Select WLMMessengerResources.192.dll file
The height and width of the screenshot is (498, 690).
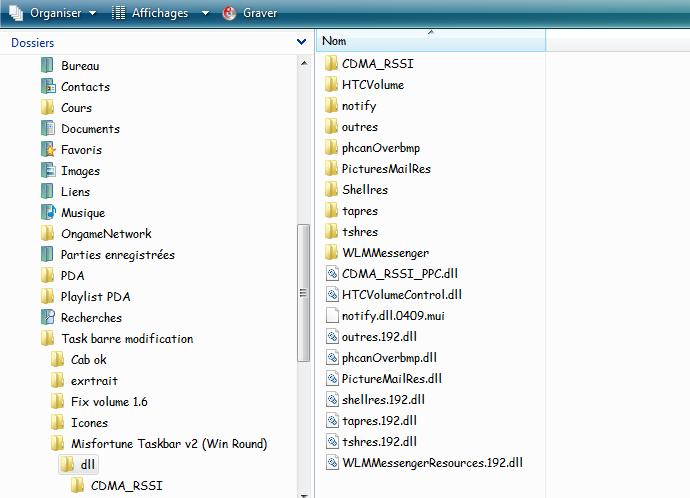[x=425, y=462]
